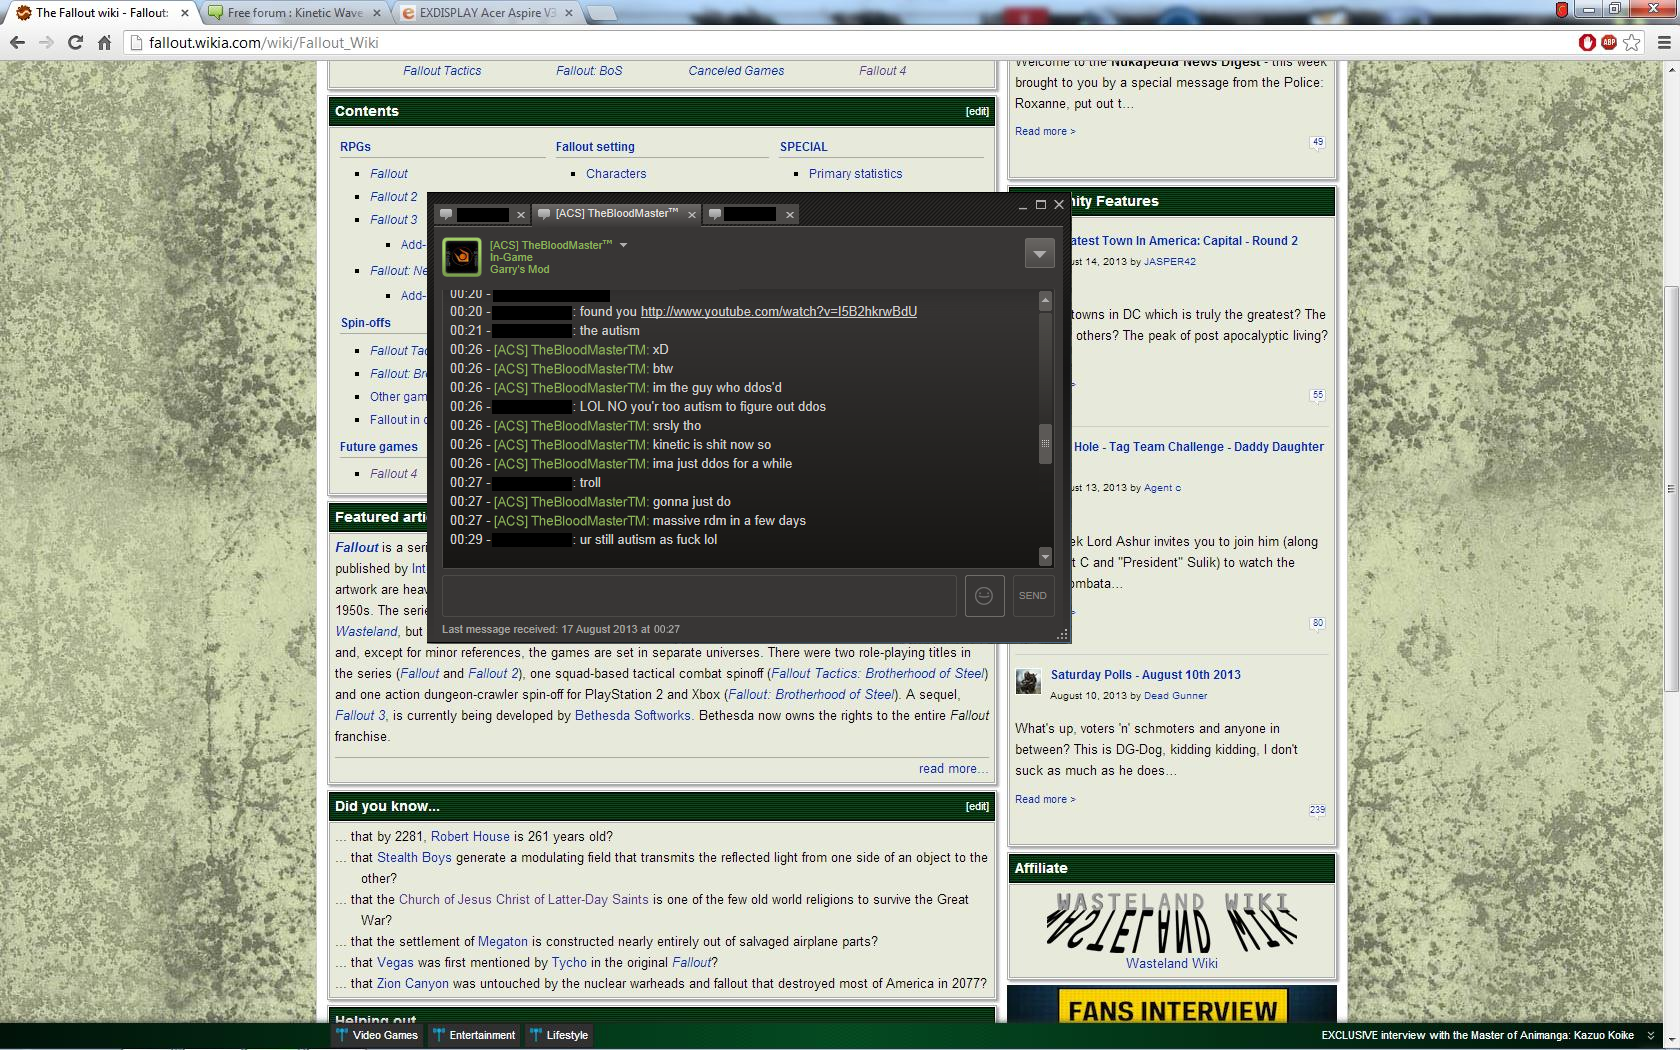The image size is (1680, 1050).
Task: Close the [ACS] TheBloodMaster chat tab
Action: 691,214
